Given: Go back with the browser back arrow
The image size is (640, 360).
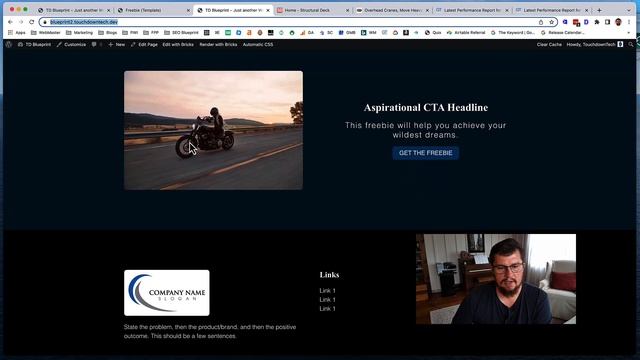Looking at the screenshot, I should (10, 22).
